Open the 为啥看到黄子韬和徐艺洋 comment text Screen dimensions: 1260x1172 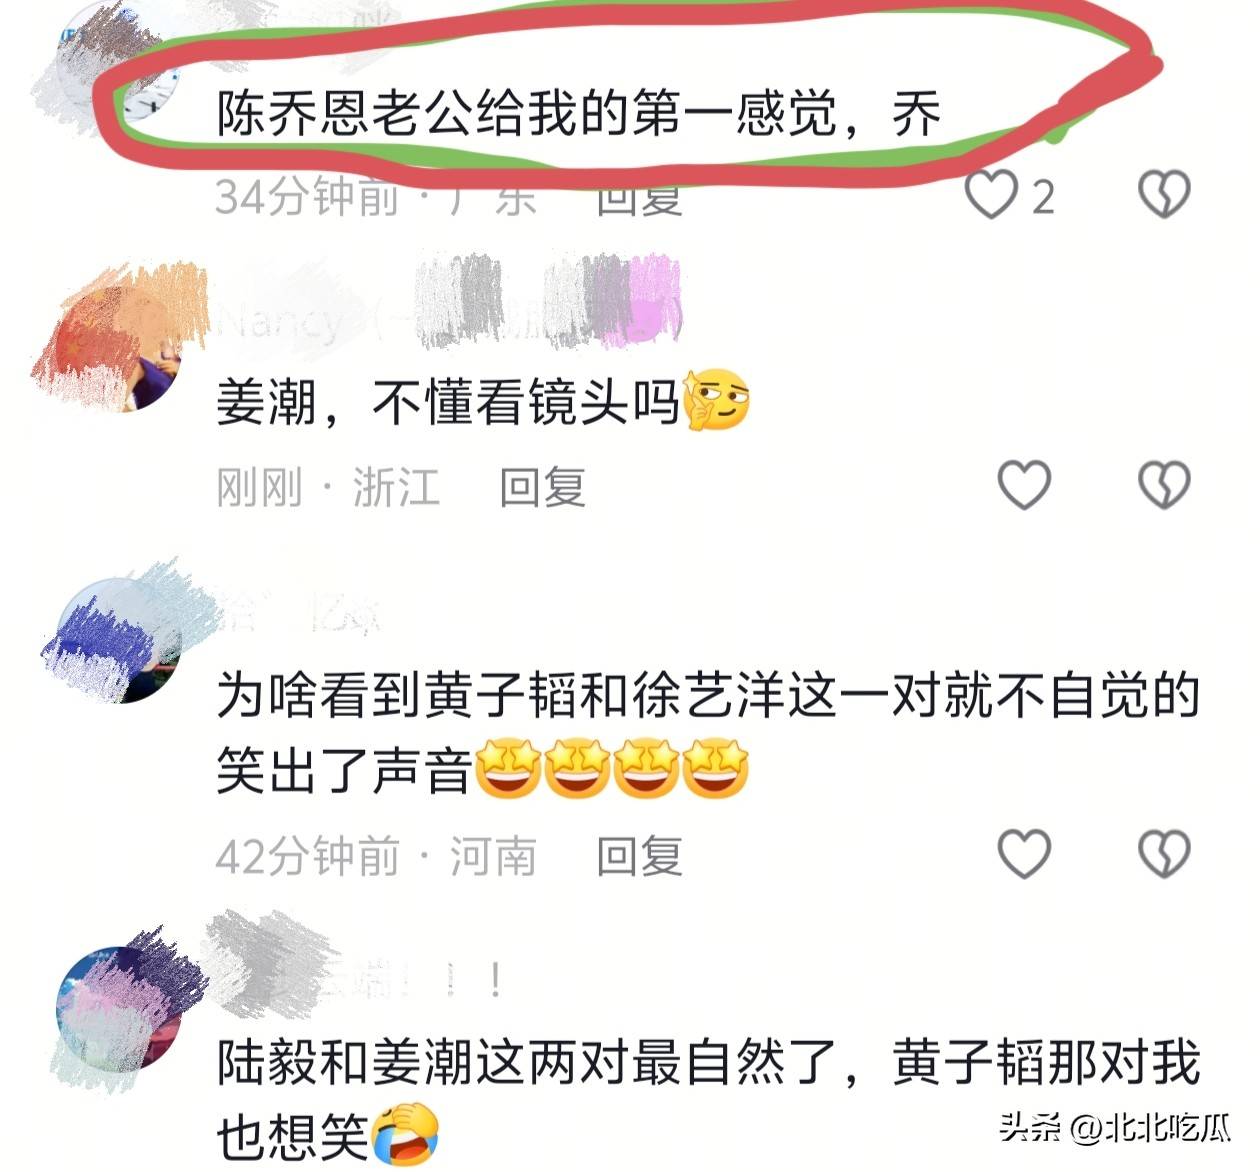pos(708,733)
